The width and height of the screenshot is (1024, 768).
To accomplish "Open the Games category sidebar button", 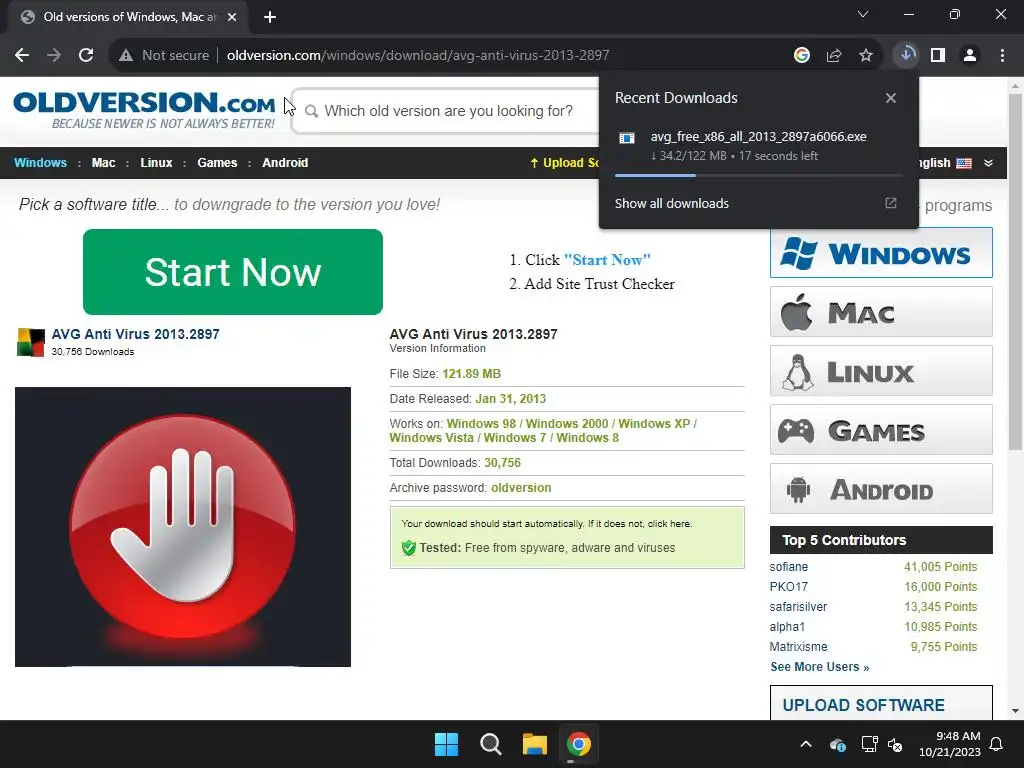I will point(881,430).
